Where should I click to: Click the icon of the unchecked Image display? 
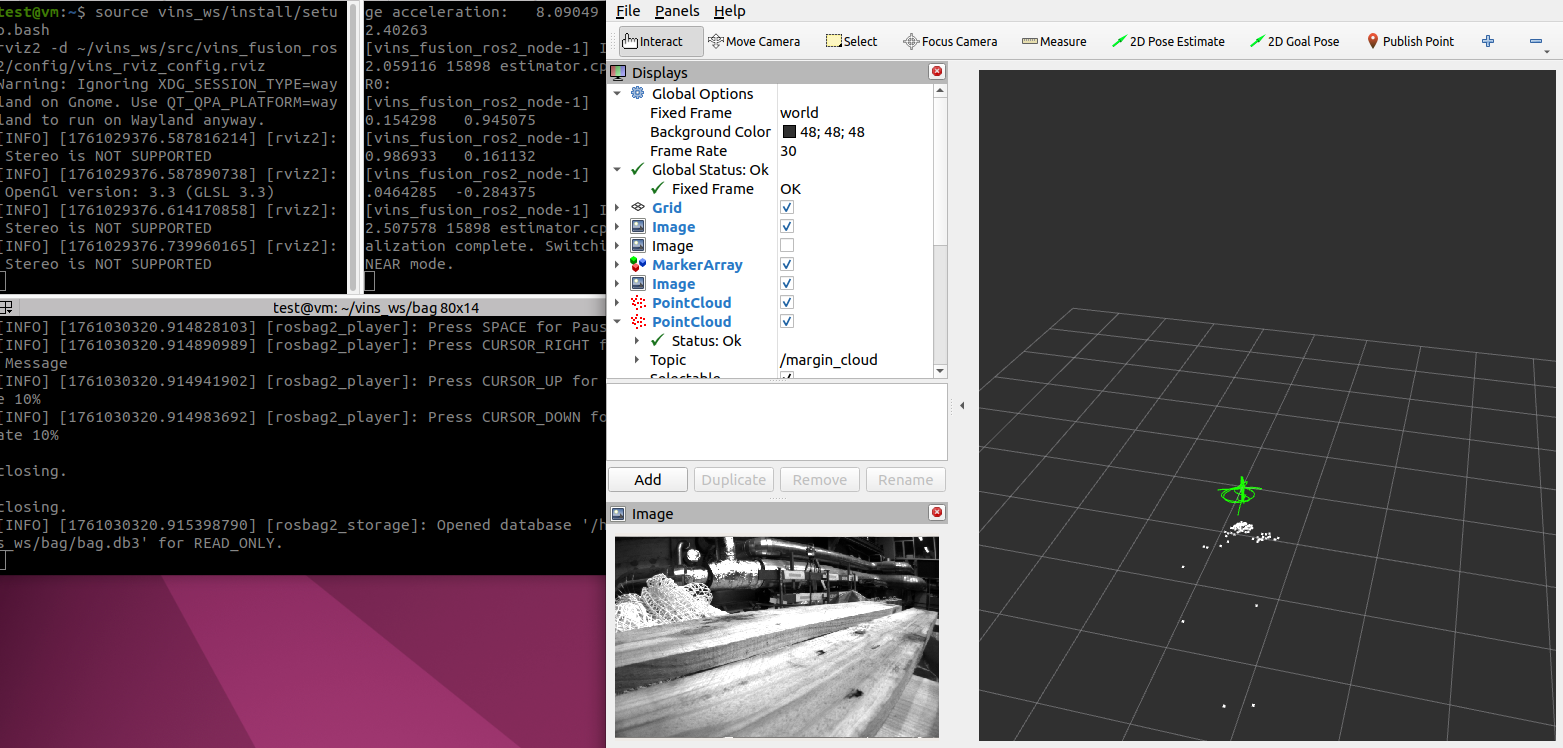pos(638,245)
